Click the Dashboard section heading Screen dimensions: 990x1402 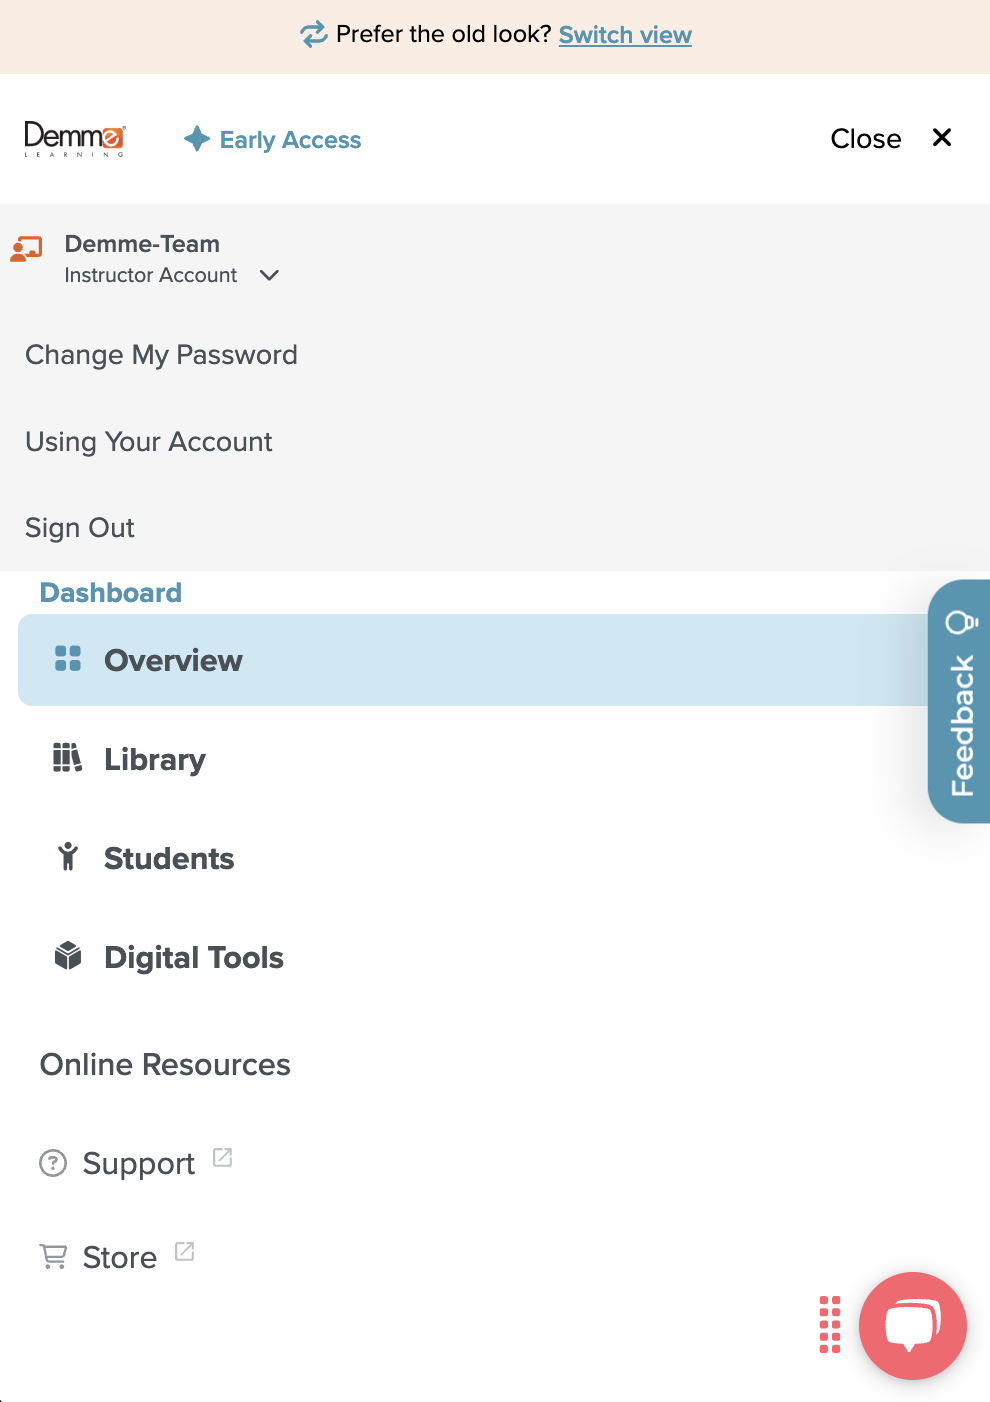(111, 593)
